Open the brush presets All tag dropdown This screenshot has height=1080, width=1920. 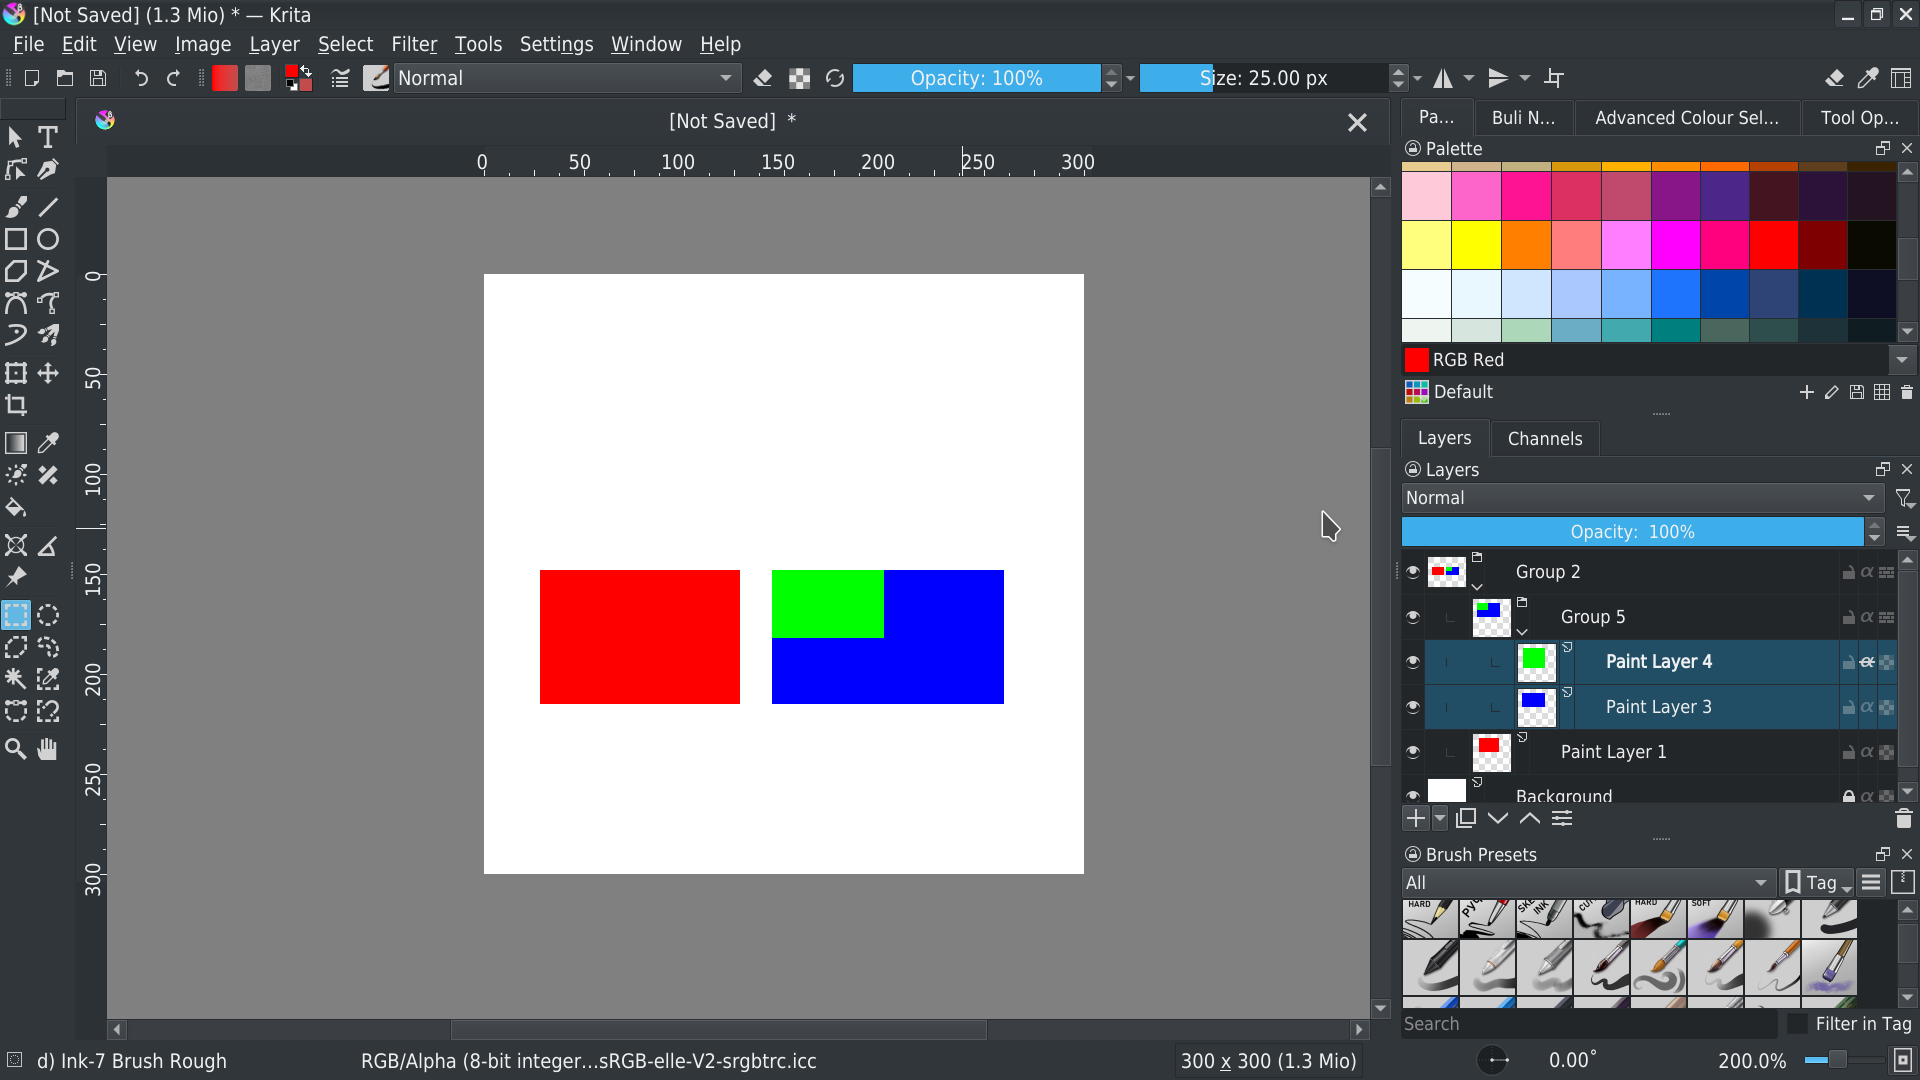(1587, 883)
